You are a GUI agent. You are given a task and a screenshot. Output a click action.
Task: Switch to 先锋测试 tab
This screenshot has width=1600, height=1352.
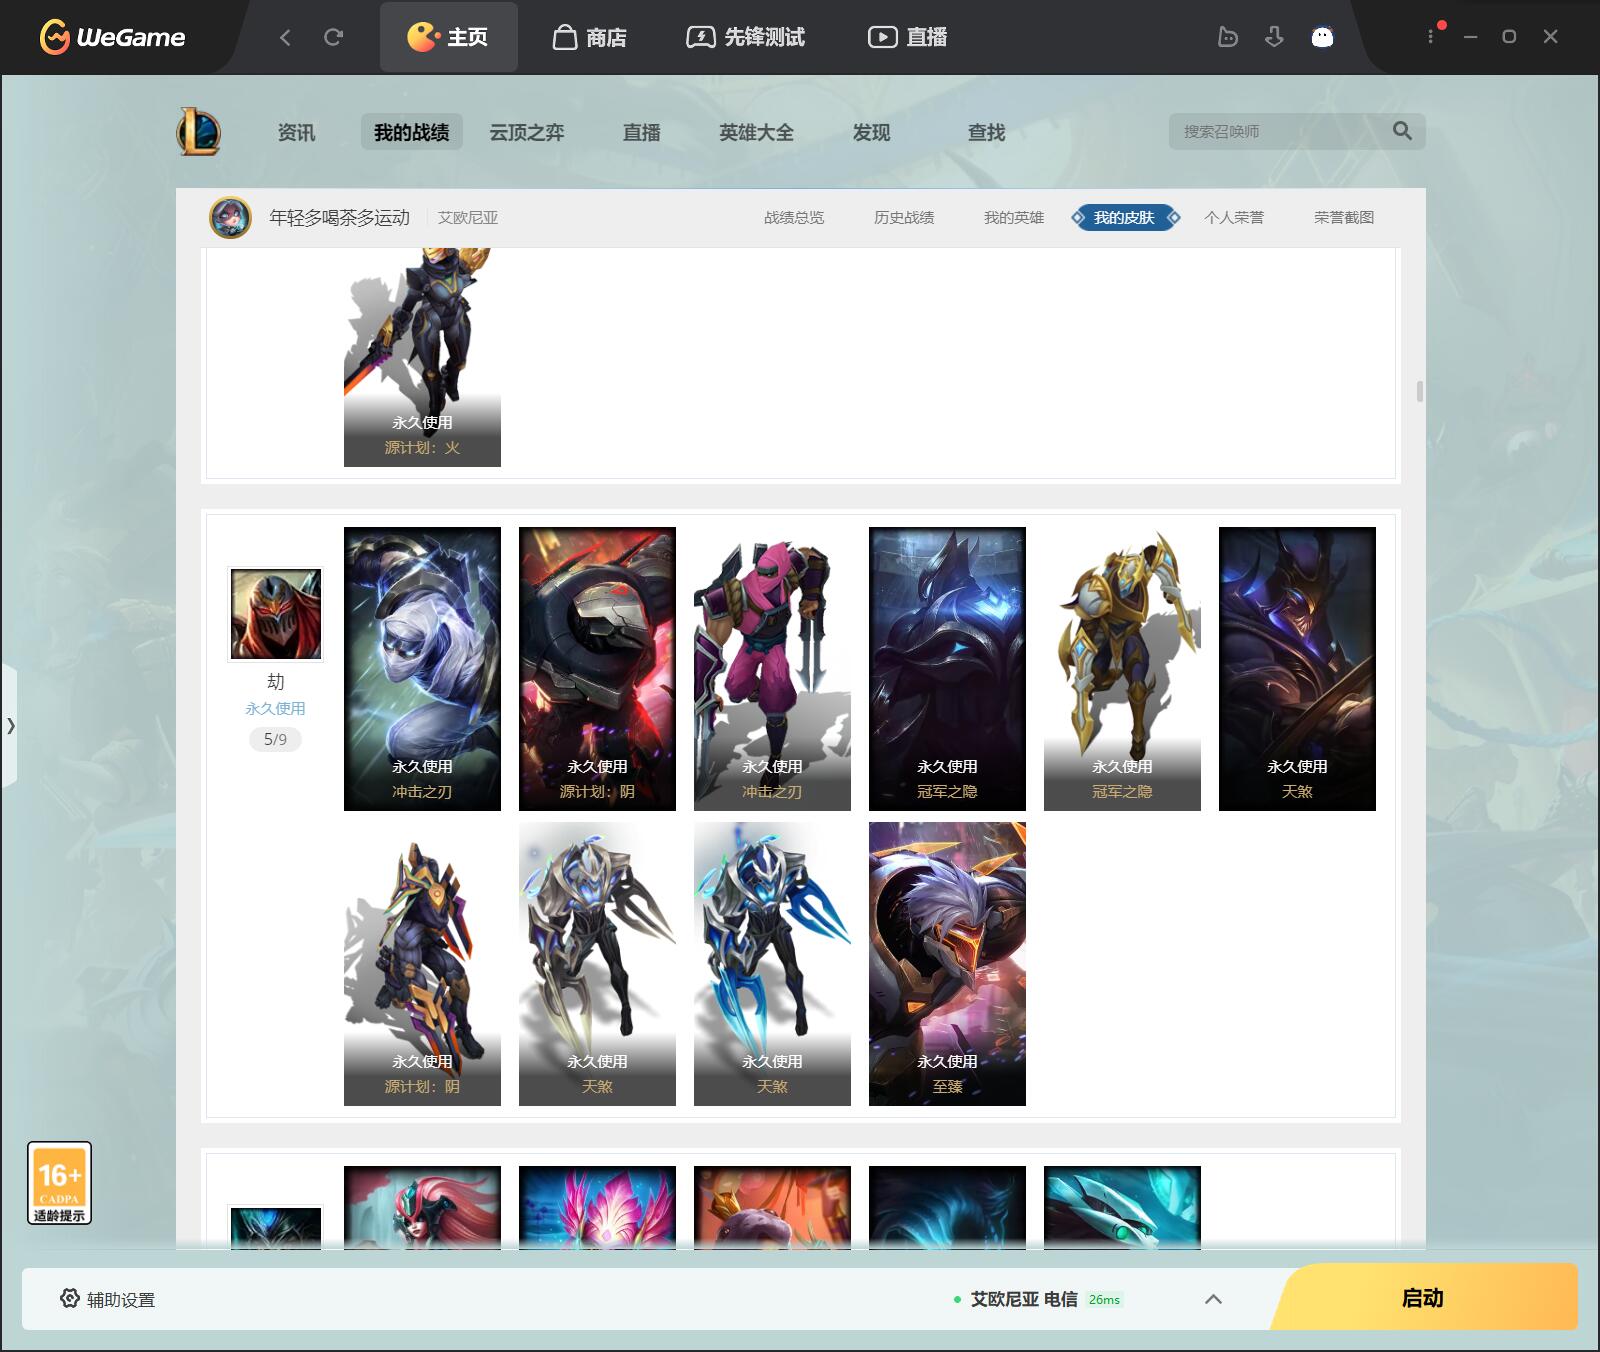745,37
